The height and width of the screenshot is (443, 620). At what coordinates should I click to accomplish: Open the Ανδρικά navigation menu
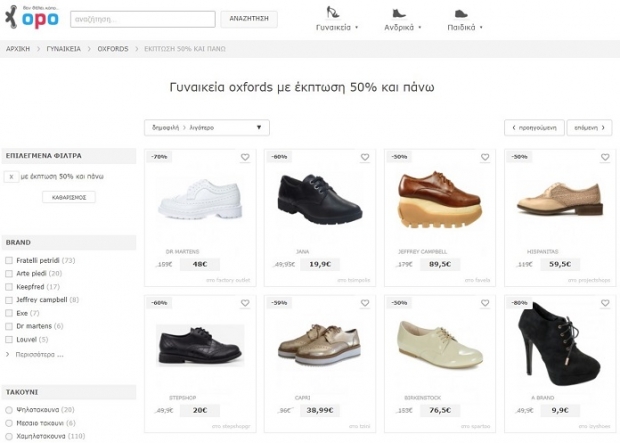click(x=399, y=28)
